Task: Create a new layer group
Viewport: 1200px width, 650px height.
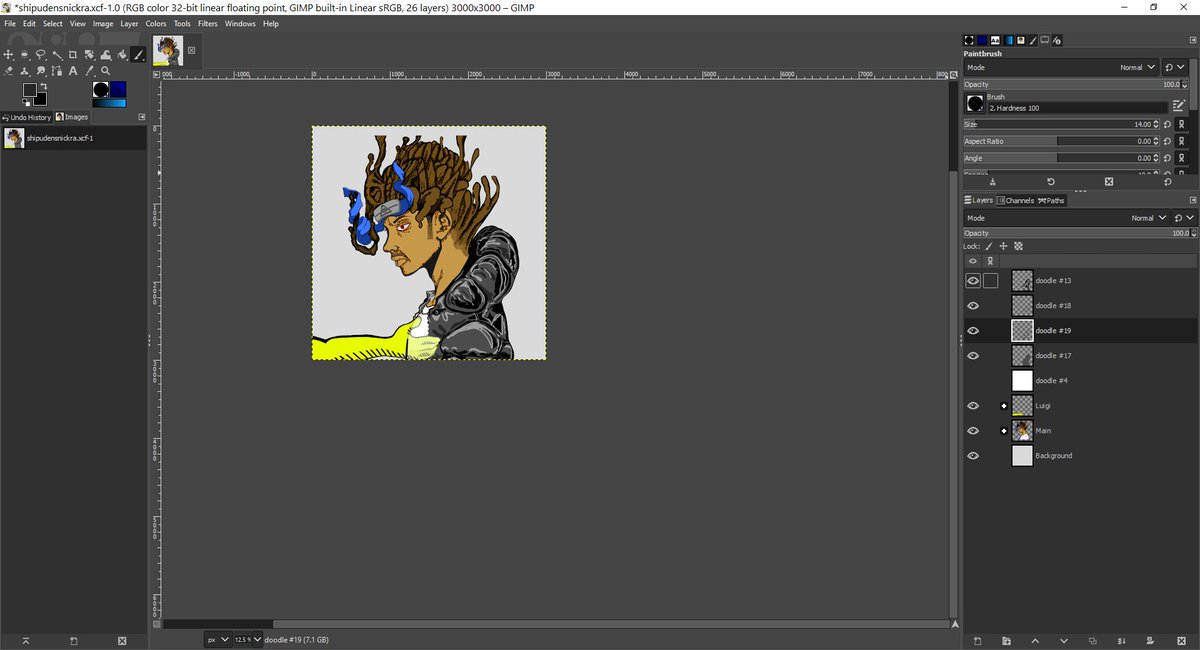Action: (x=1006, y=640)
